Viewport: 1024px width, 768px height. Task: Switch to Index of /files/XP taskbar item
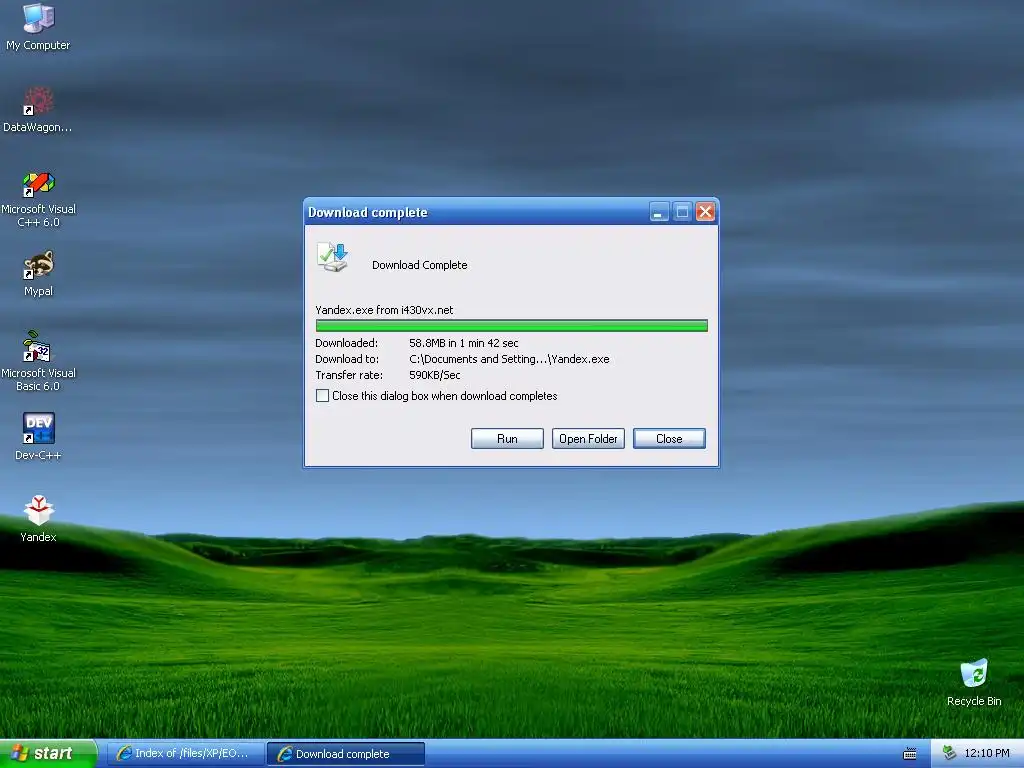pyautogui.click(x=185, y=754)
